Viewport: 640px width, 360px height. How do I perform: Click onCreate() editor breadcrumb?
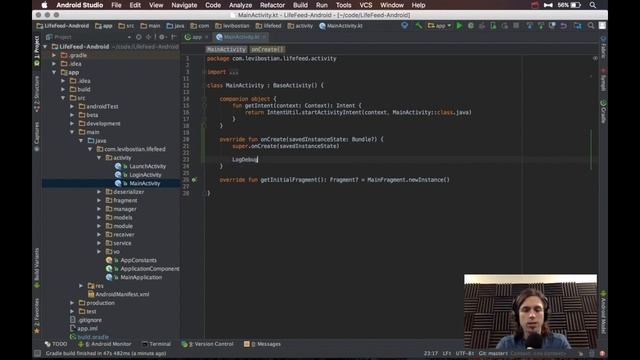(x=267, y=49)
